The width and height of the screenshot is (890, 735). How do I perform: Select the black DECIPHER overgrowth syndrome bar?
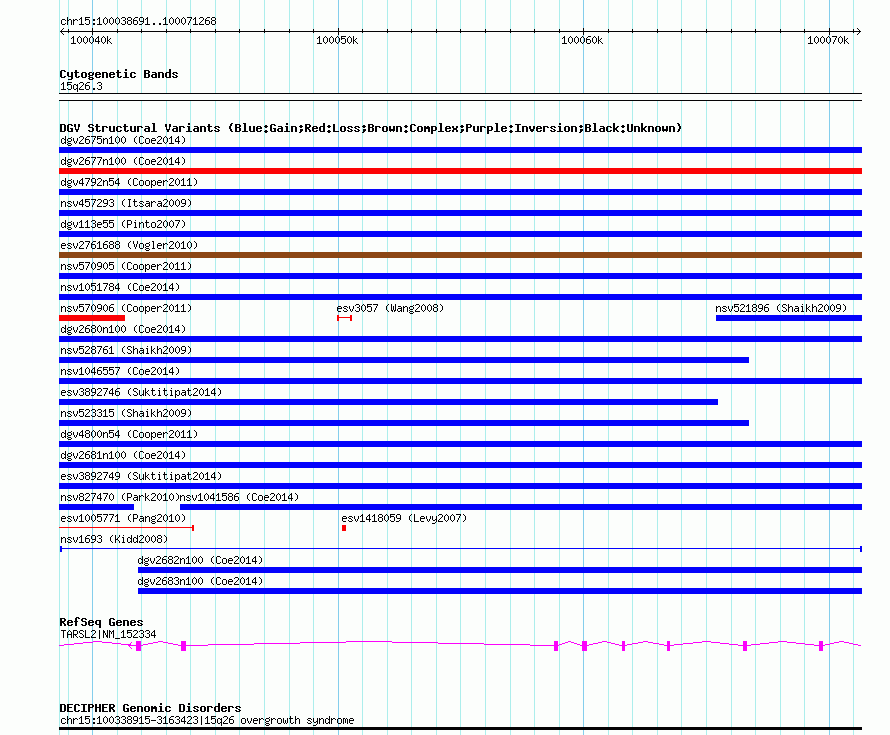point(460,728)
